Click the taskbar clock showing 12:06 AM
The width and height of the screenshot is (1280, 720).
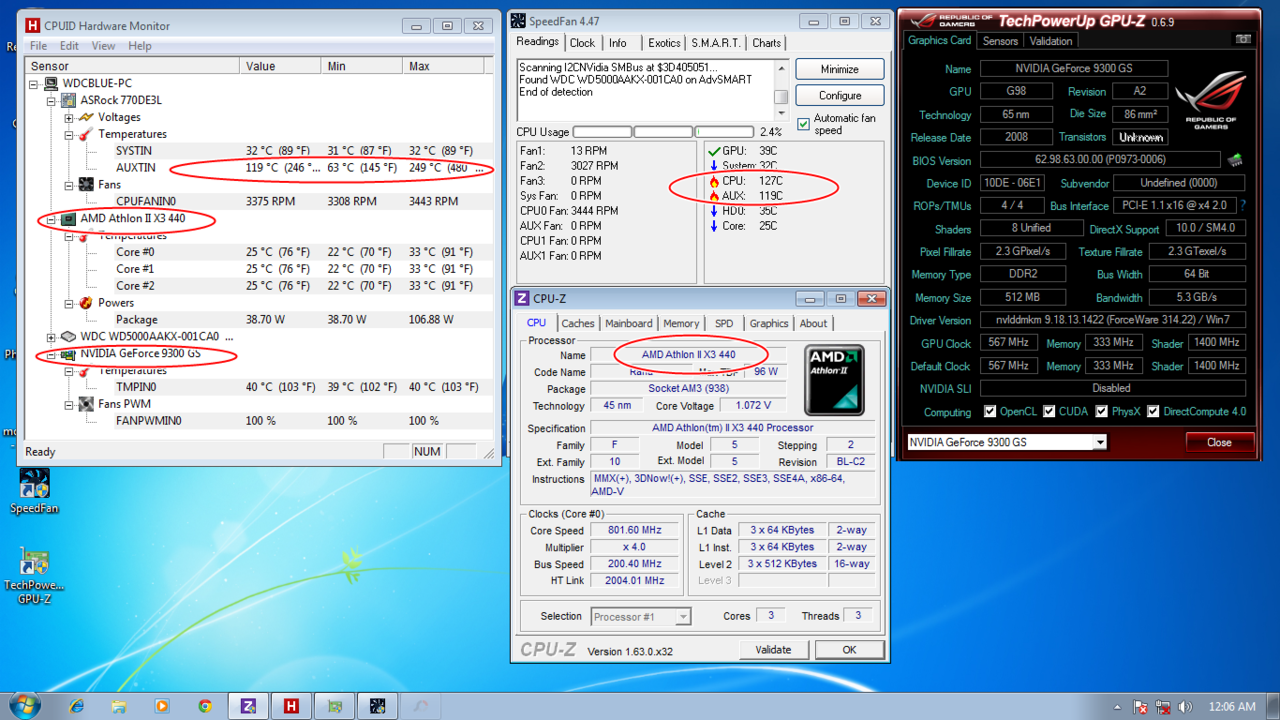[1232, 706]
